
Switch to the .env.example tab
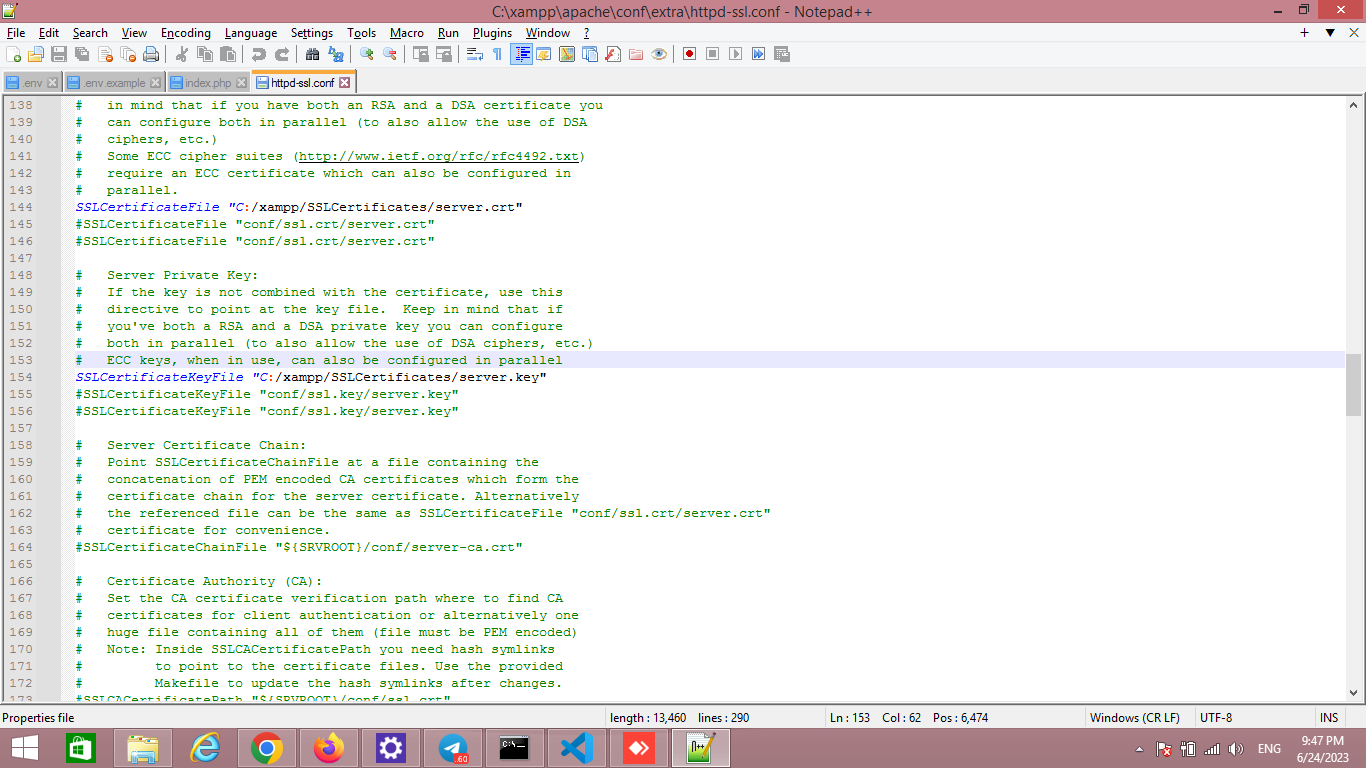coord(113,83)
